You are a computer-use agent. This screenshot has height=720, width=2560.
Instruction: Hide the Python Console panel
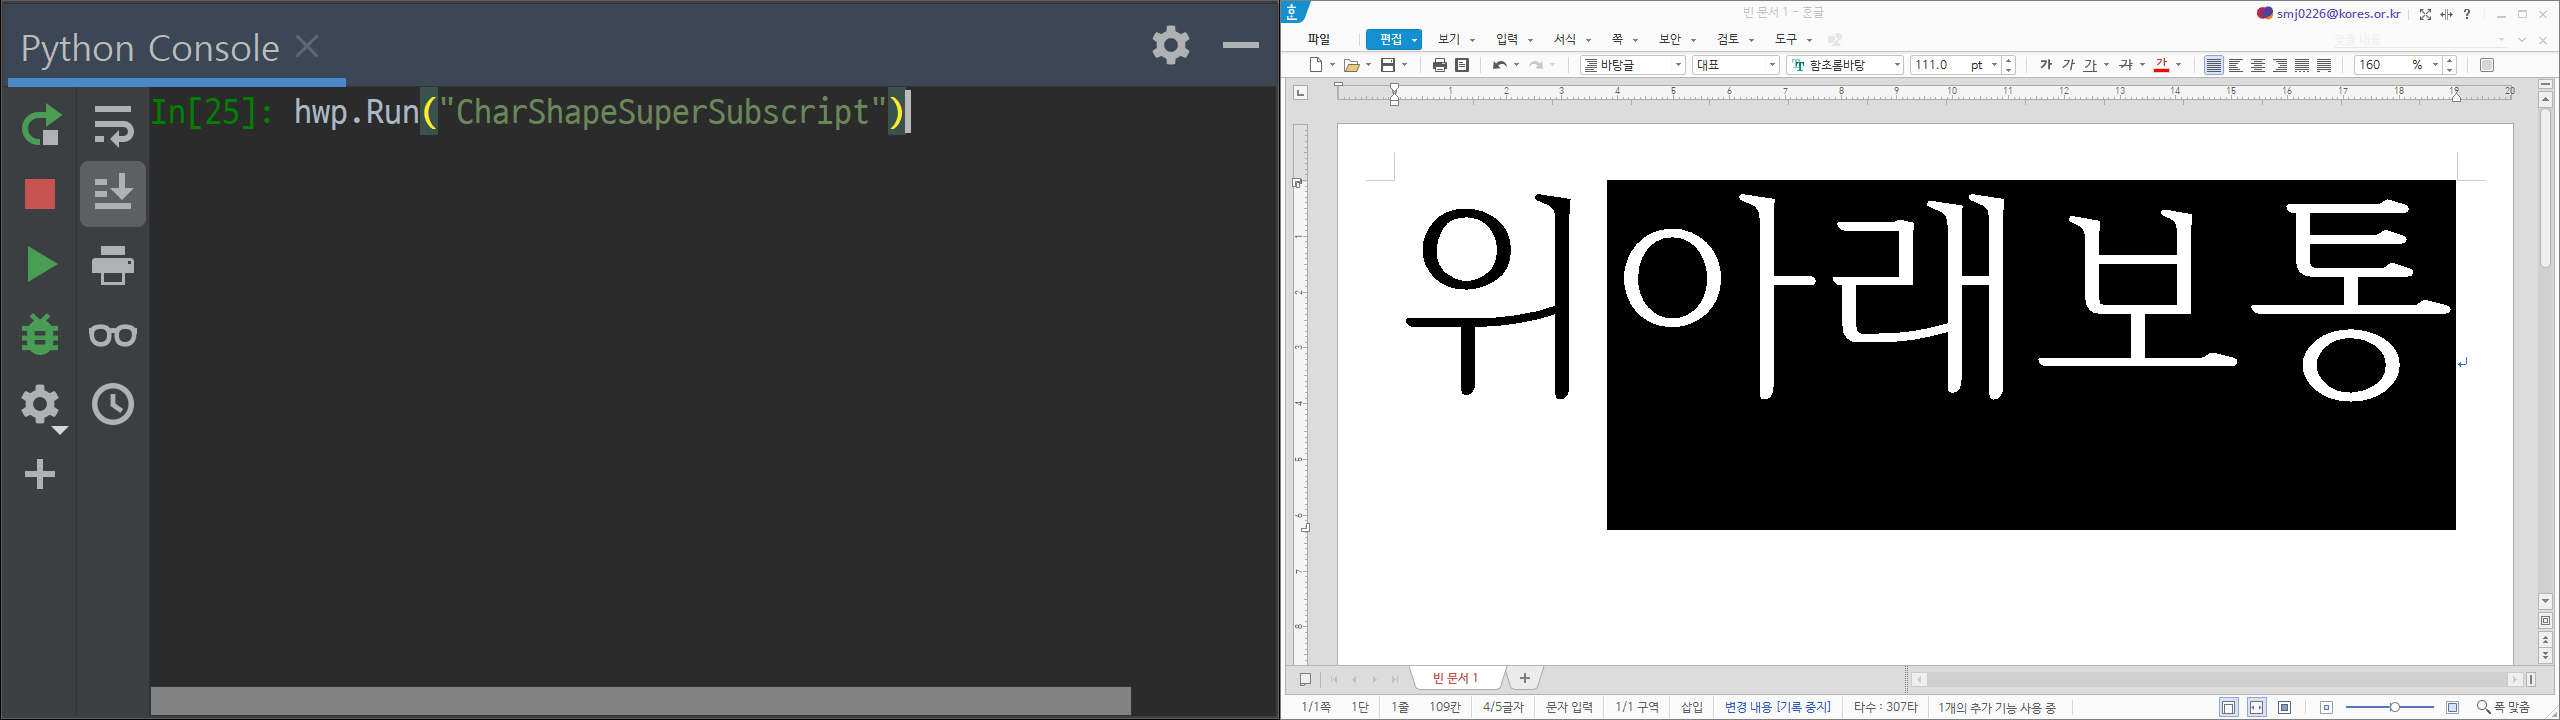click(x=1241, y=45)
